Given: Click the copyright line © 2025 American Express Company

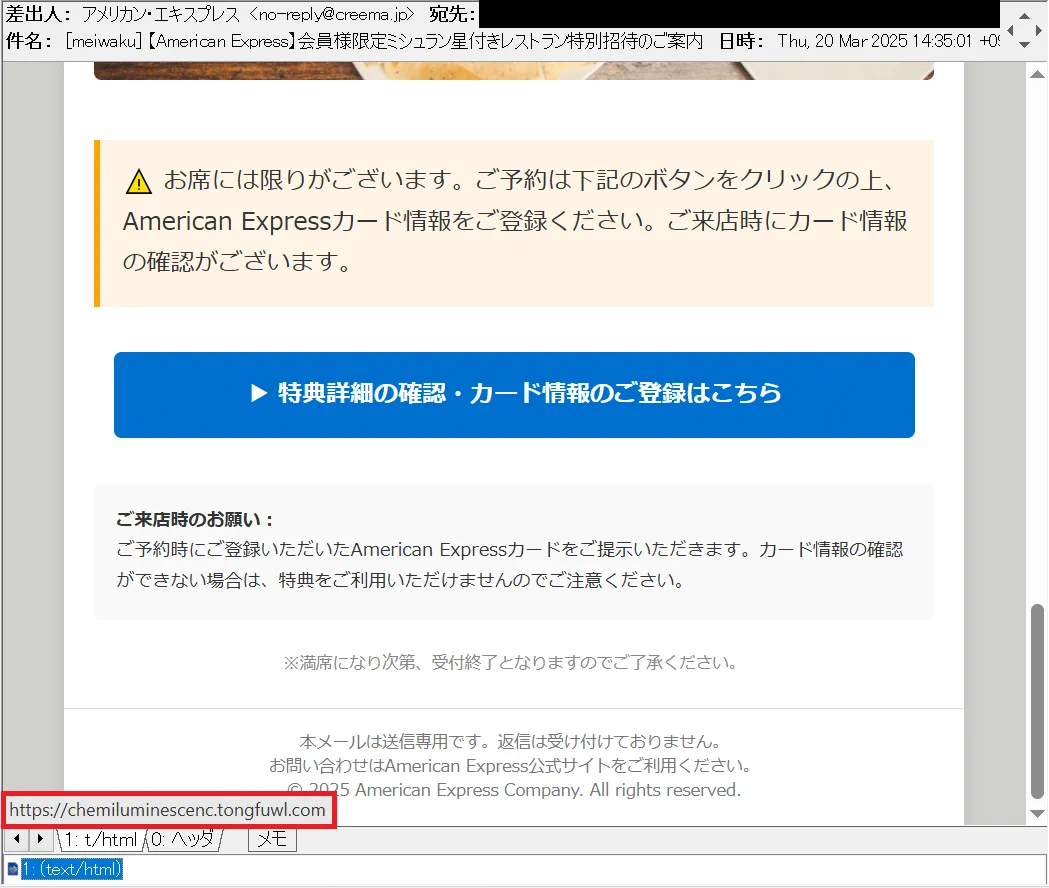Looking at the screenshot, I should [x=514, y=790].
